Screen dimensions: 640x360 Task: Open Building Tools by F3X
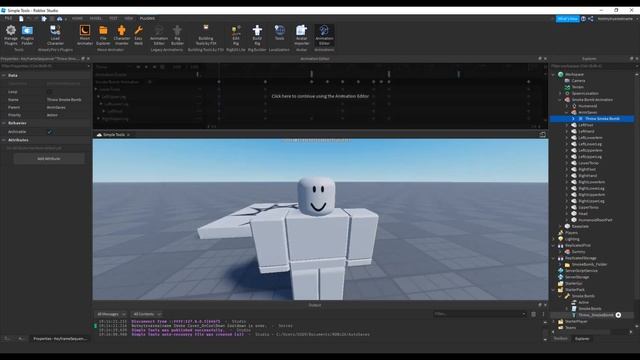click(x=206, y=35)
